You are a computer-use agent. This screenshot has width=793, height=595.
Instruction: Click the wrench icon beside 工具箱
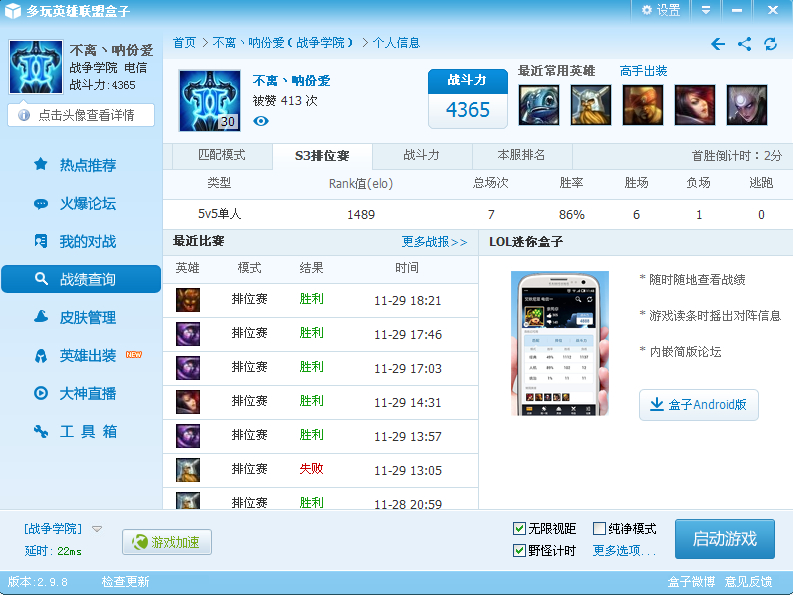(x=41, y=432)
